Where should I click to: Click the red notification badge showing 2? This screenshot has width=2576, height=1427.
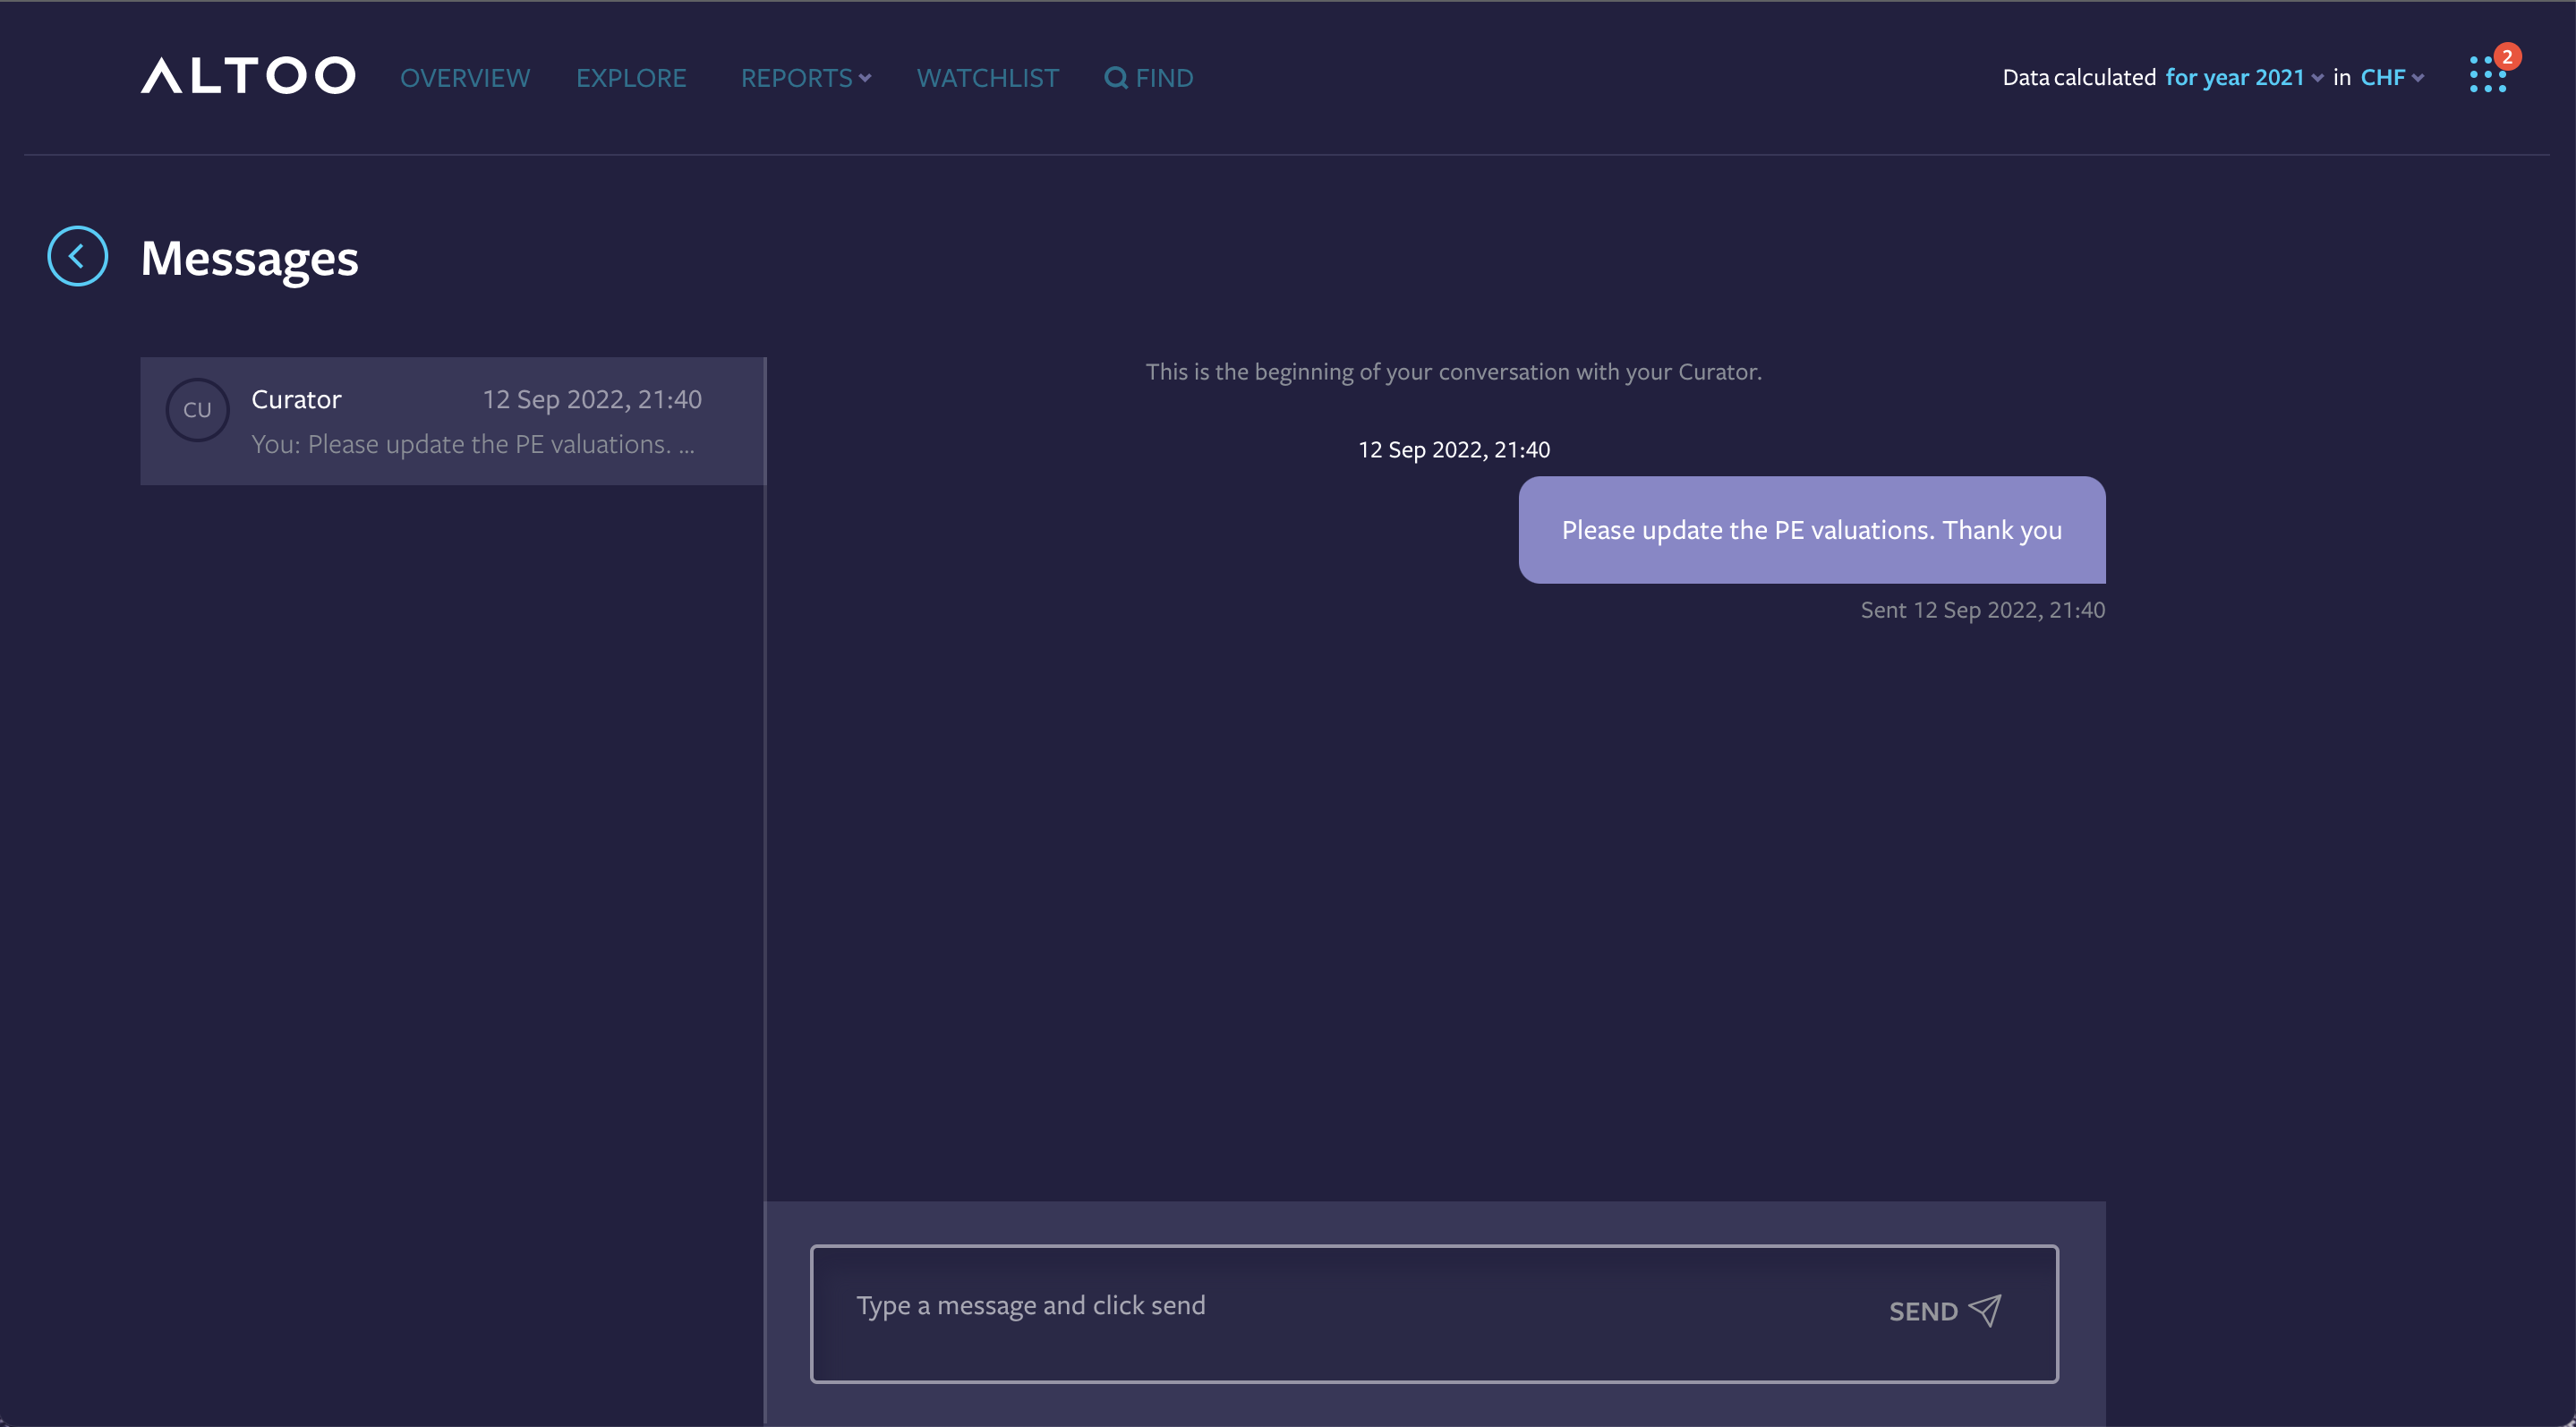[x=2506, y=57]
